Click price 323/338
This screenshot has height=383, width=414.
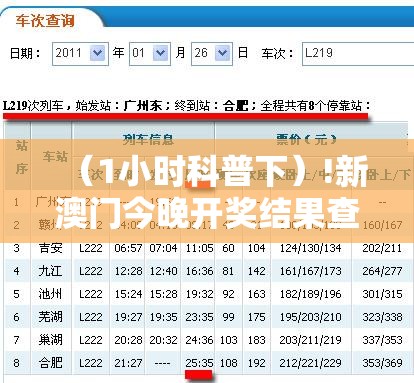point(382,317)
